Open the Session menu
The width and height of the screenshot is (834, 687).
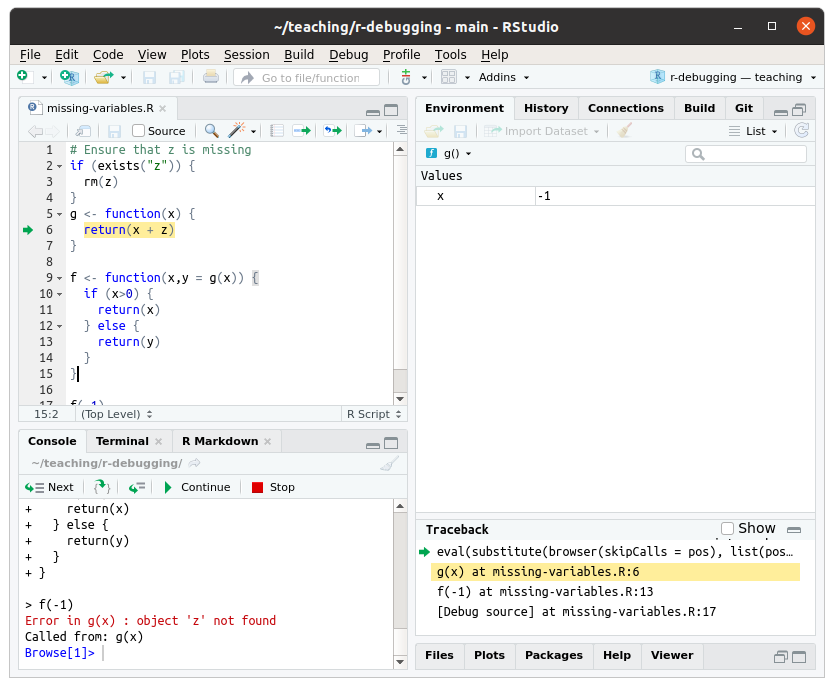pos(246,55)
